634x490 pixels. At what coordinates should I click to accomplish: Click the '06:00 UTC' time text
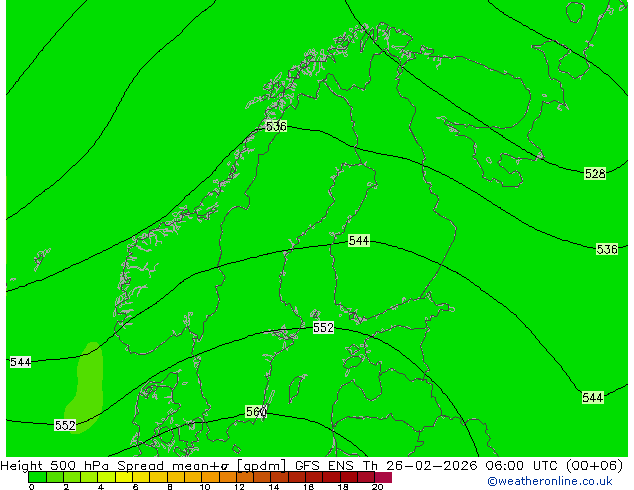tap(521, 466)
